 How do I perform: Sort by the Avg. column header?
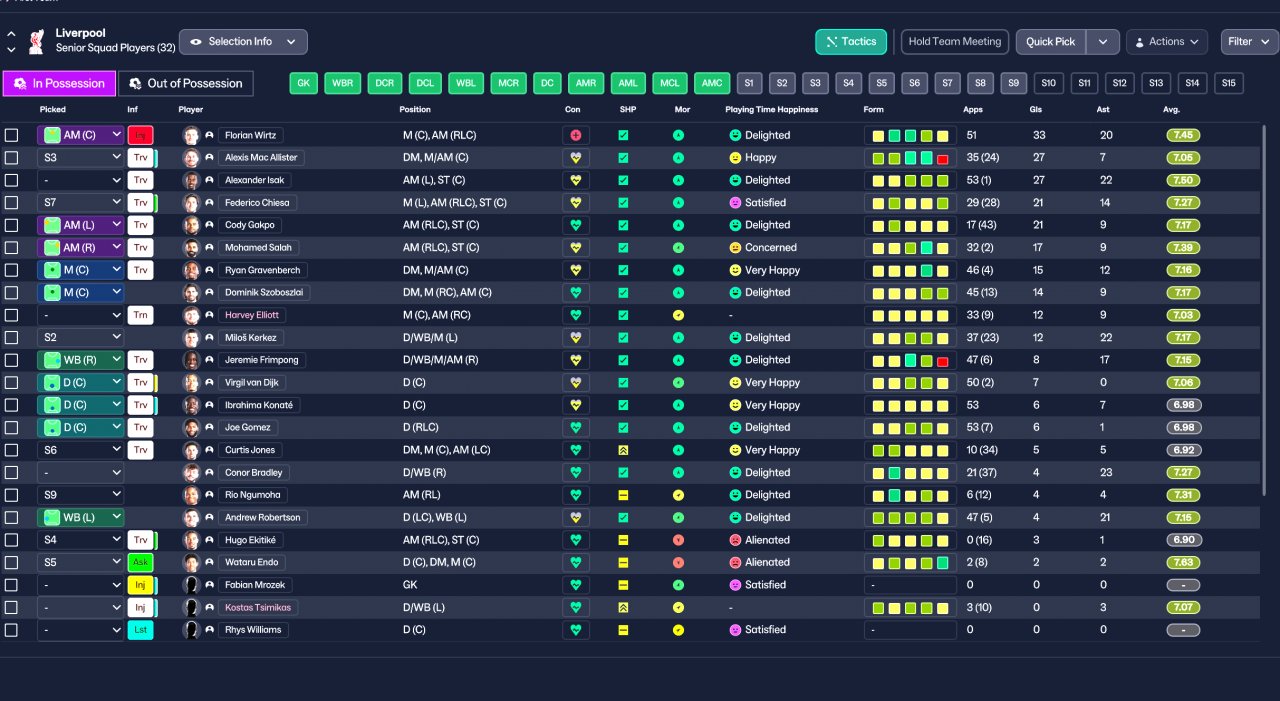click(1171, 109)
